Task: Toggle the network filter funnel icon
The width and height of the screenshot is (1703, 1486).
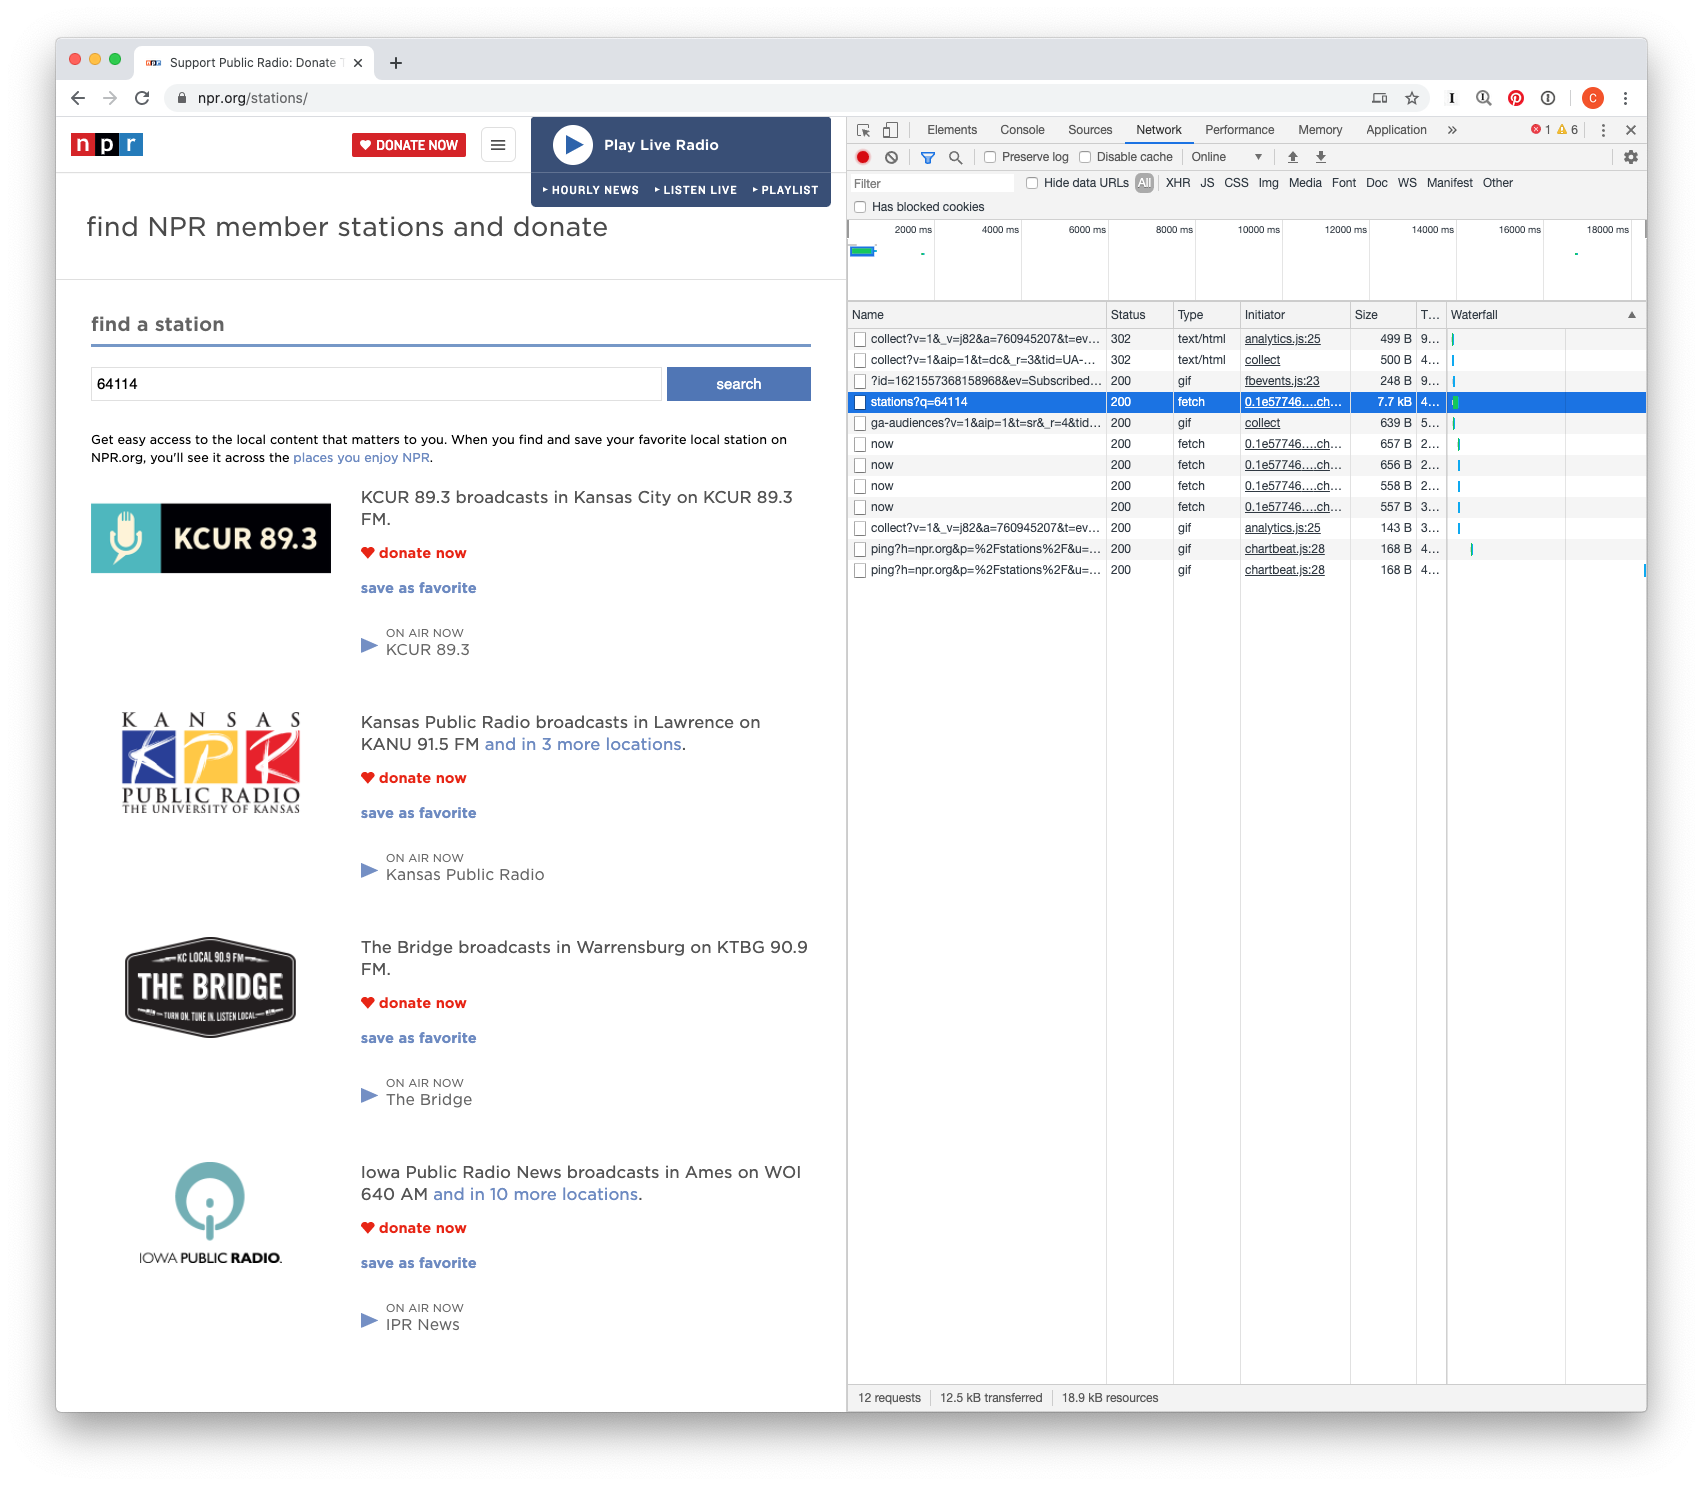Action: (x=928, y=157)
